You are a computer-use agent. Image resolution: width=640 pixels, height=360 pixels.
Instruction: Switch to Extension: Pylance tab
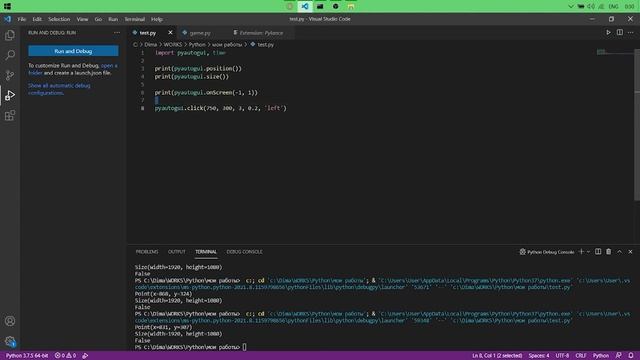tap(261, 33)
